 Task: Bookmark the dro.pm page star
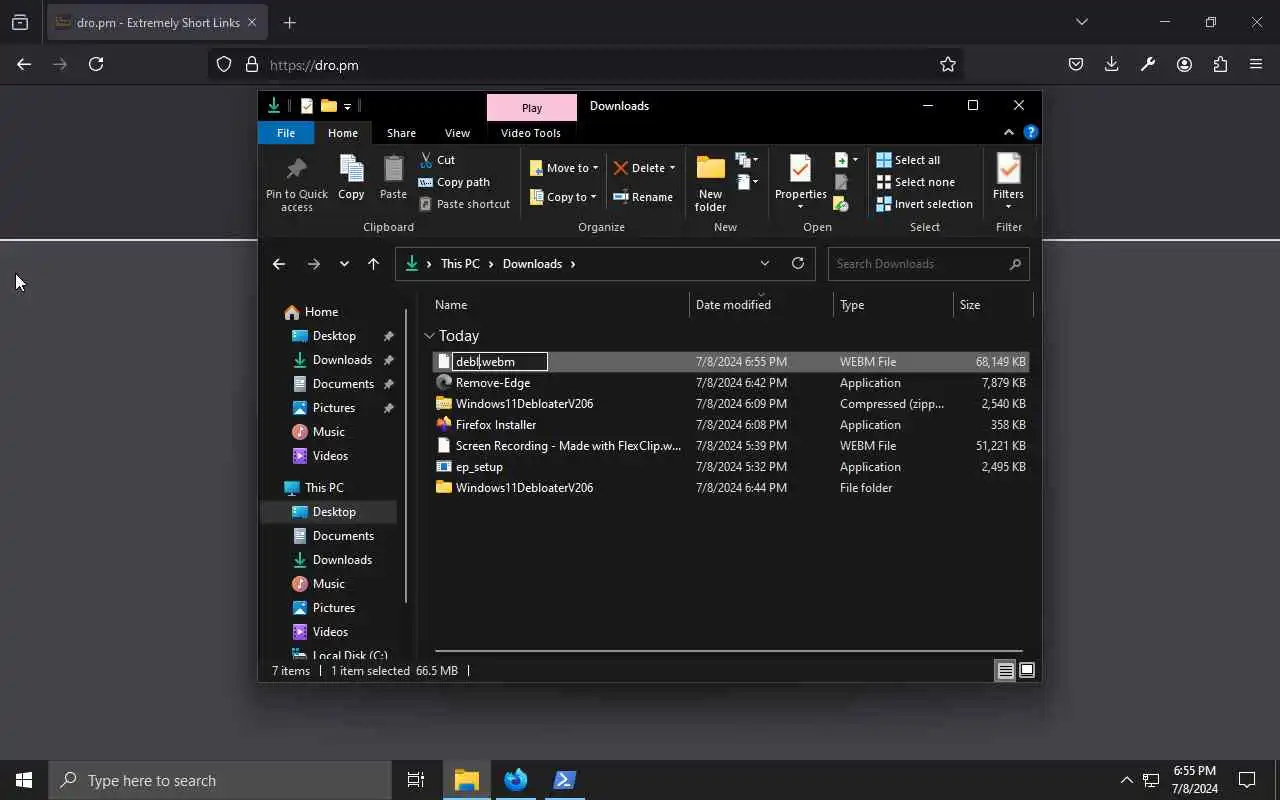[948, 65]
